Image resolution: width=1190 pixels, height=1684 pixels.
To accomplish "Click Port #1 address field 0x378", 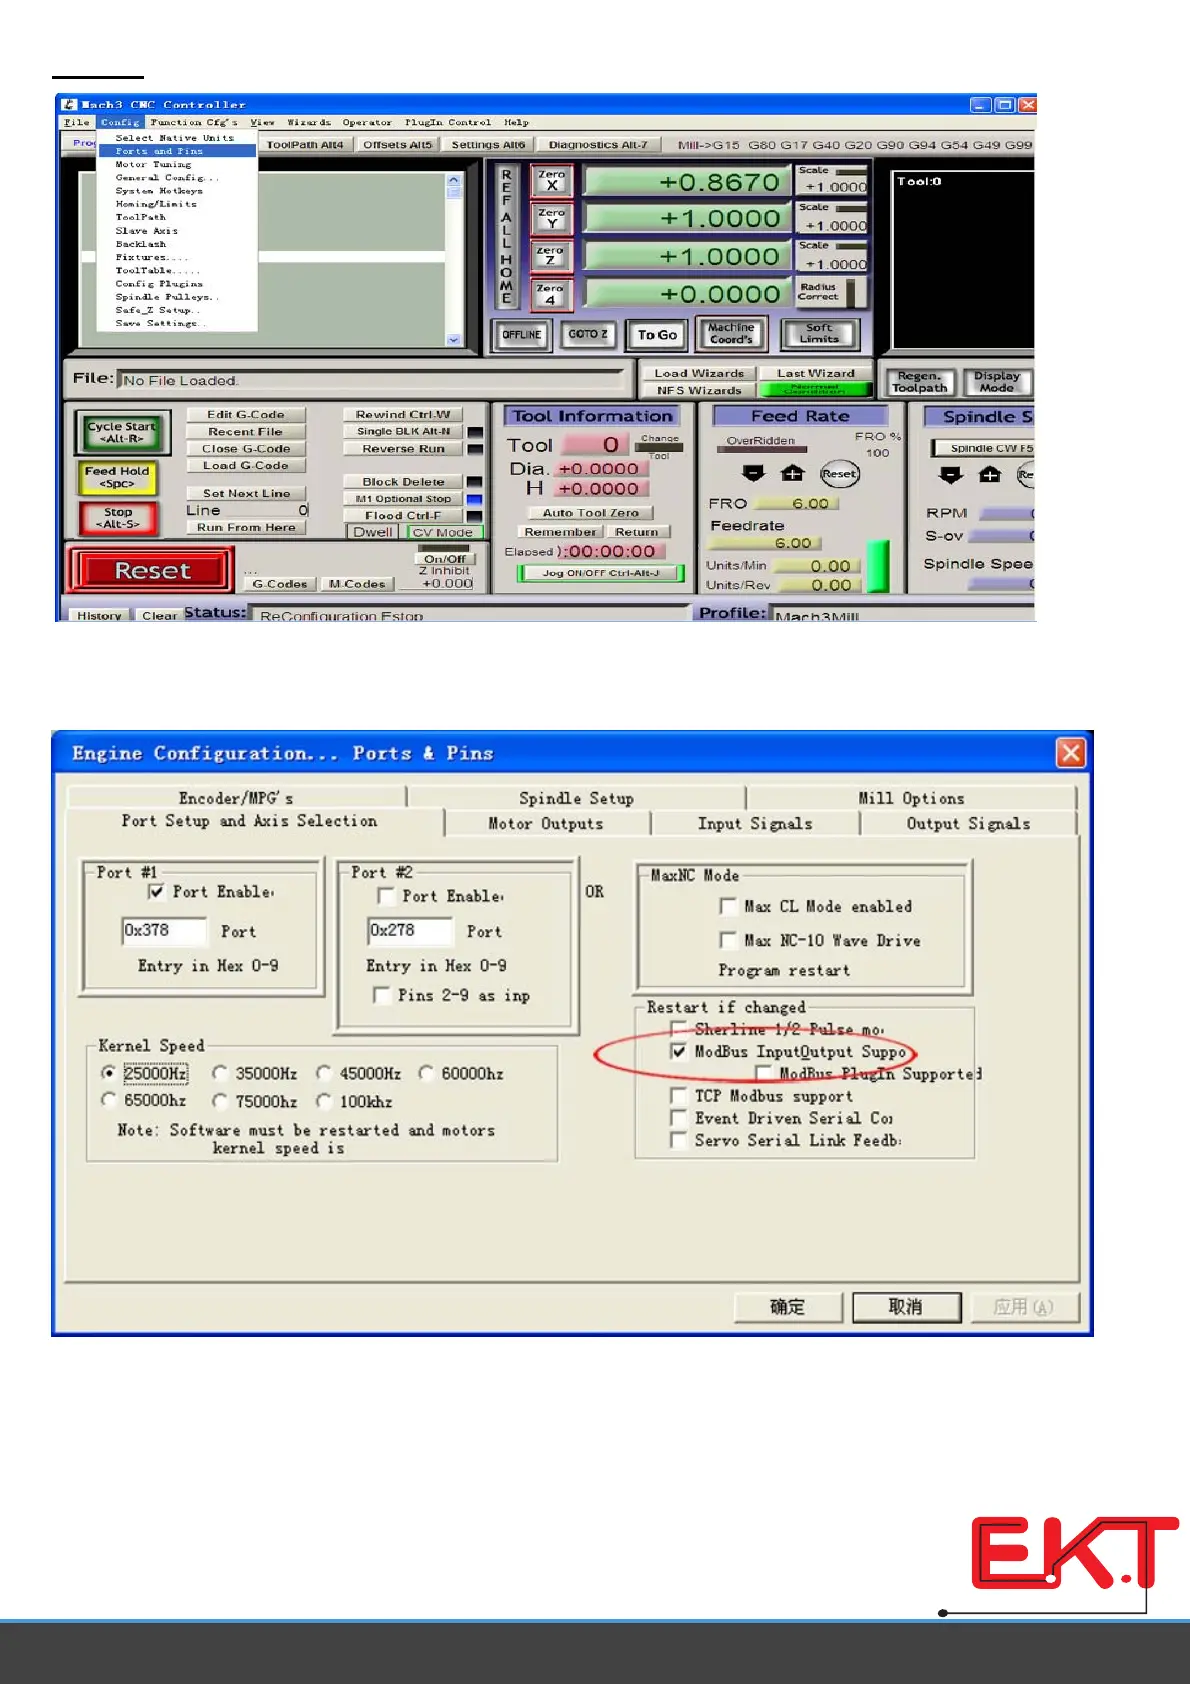I will [164, 930].
